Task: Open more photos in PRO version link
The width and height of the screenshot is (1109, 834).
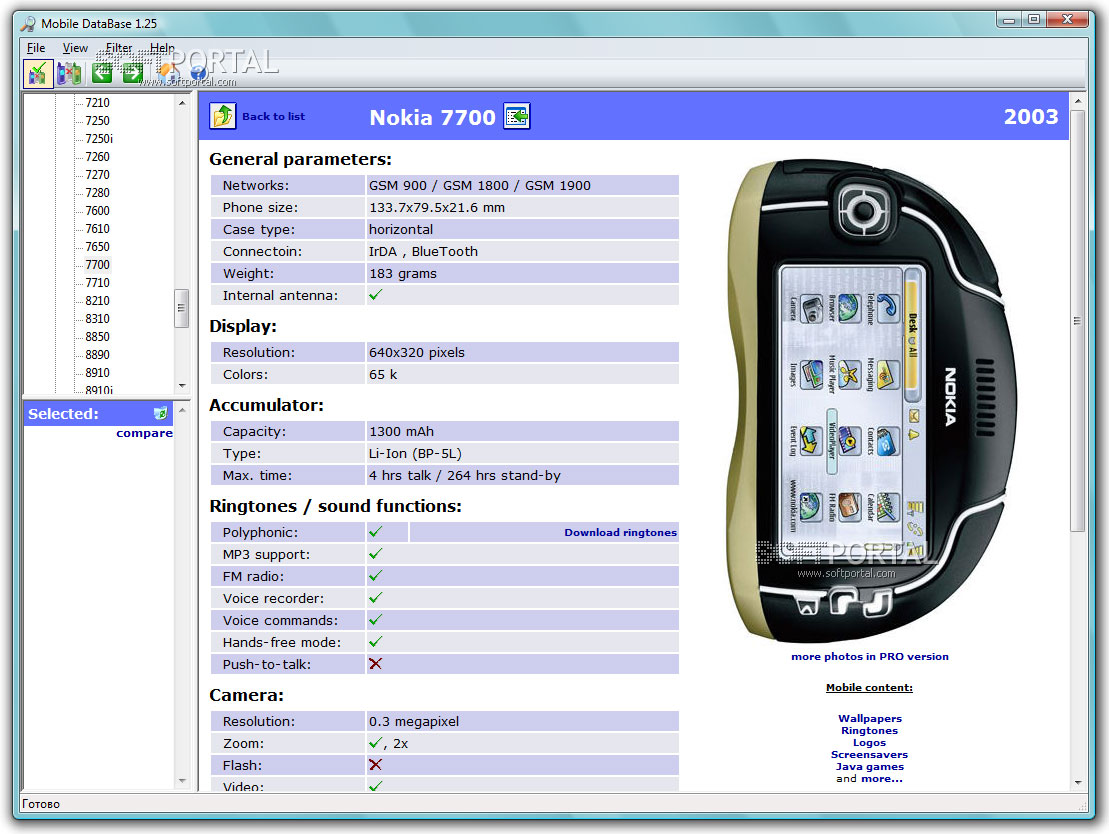Action: coord(870,656)
